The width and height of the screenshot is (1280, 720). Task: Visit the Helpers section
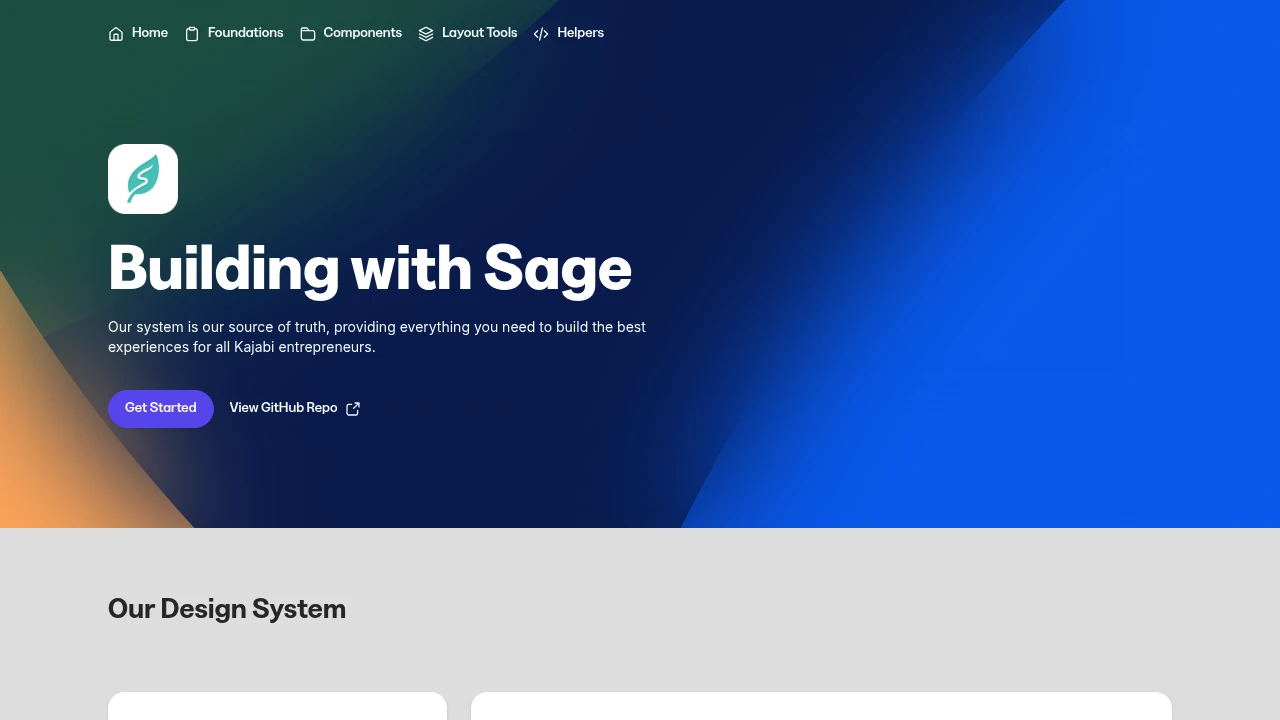tap(580, 33)
